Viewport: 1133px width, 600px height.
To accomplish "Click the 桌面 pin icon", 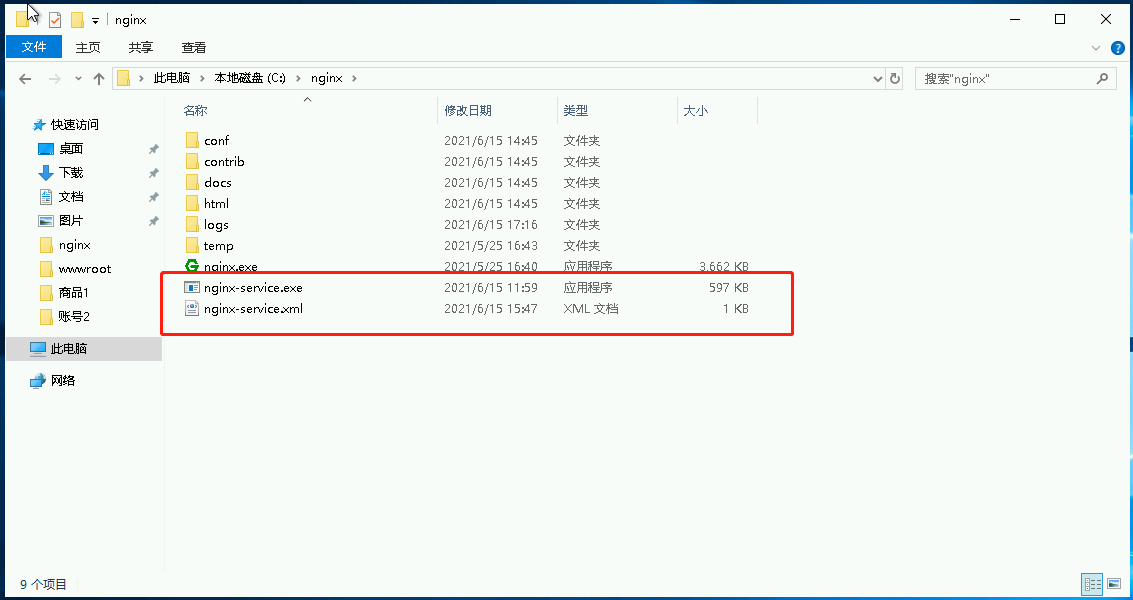I will 153,149.
